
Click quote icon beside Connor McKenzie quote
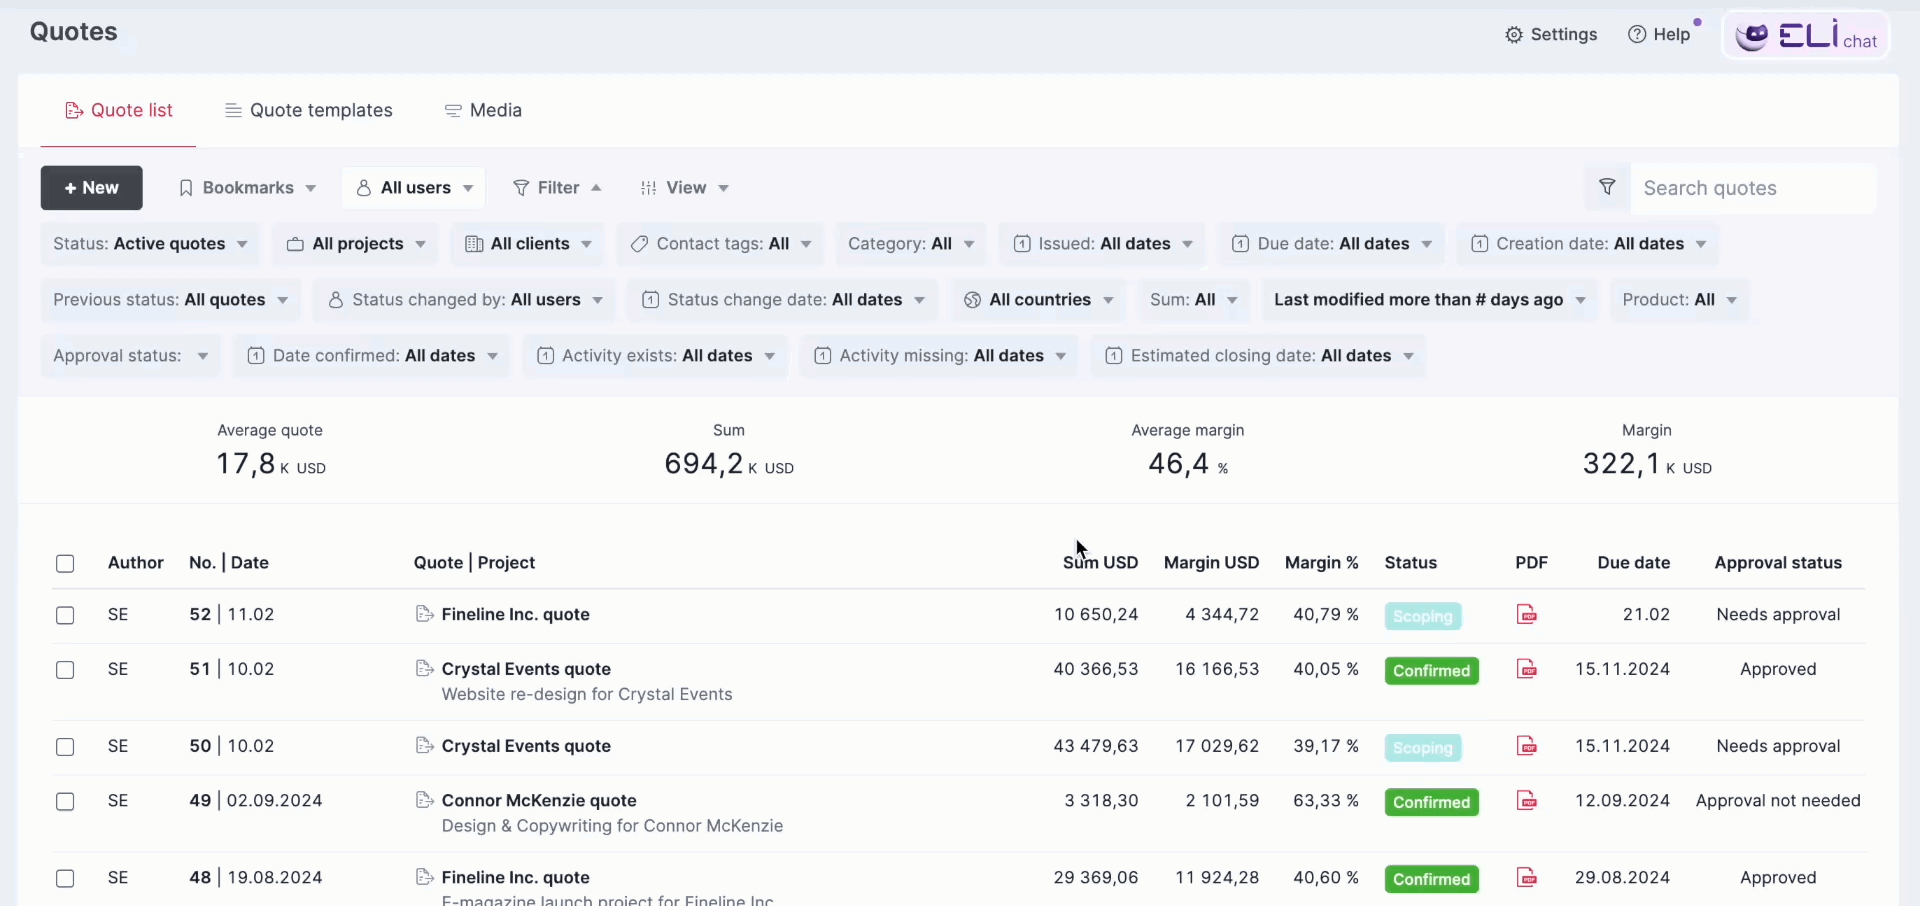(424, 800)
